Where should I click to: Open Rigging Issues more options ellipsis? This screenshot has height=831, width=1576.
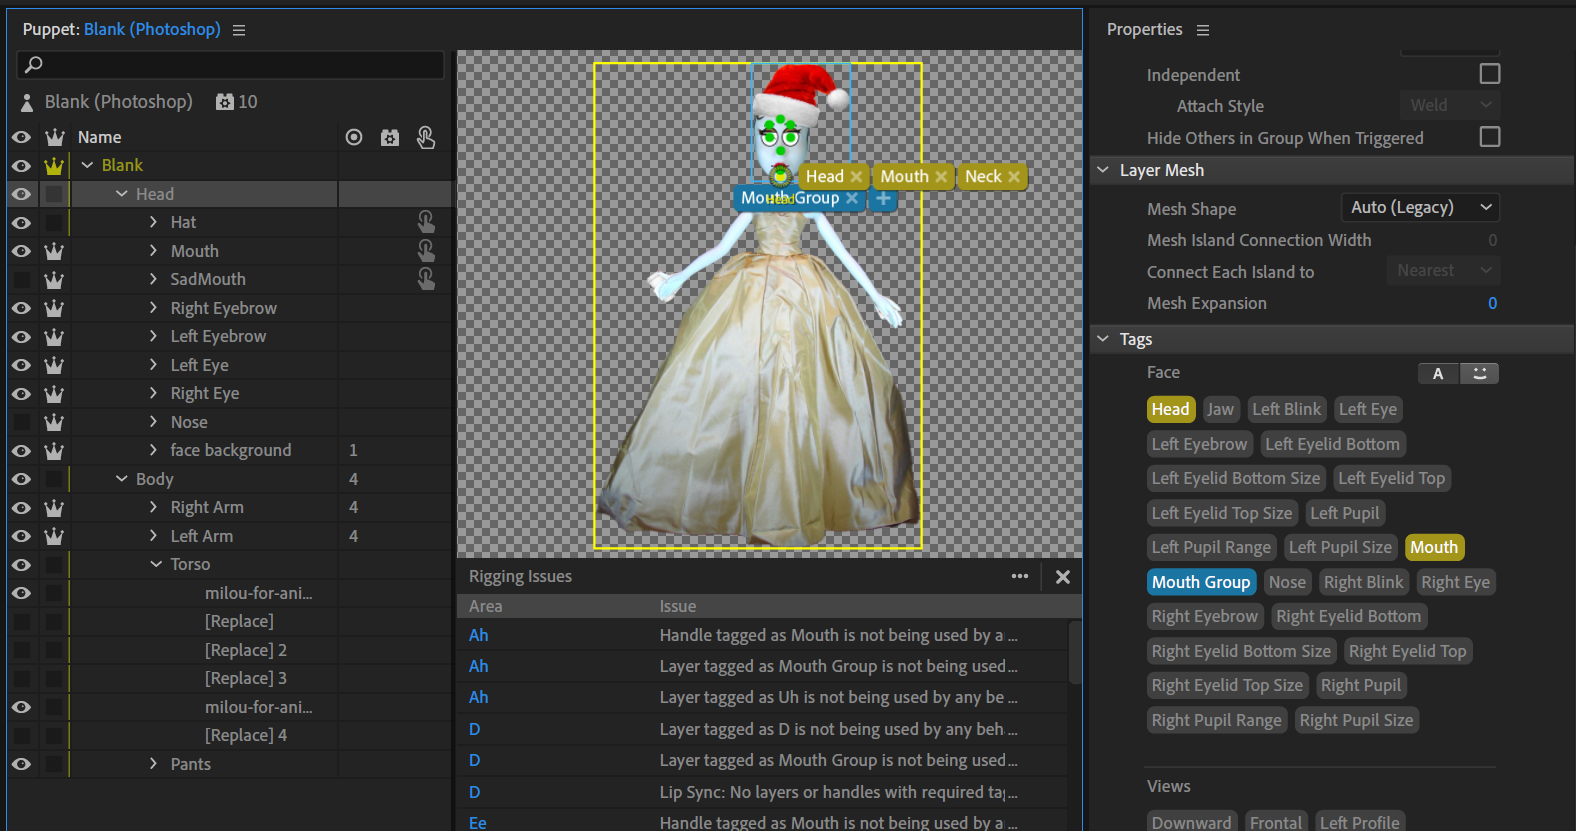(x=1019, y=576)
